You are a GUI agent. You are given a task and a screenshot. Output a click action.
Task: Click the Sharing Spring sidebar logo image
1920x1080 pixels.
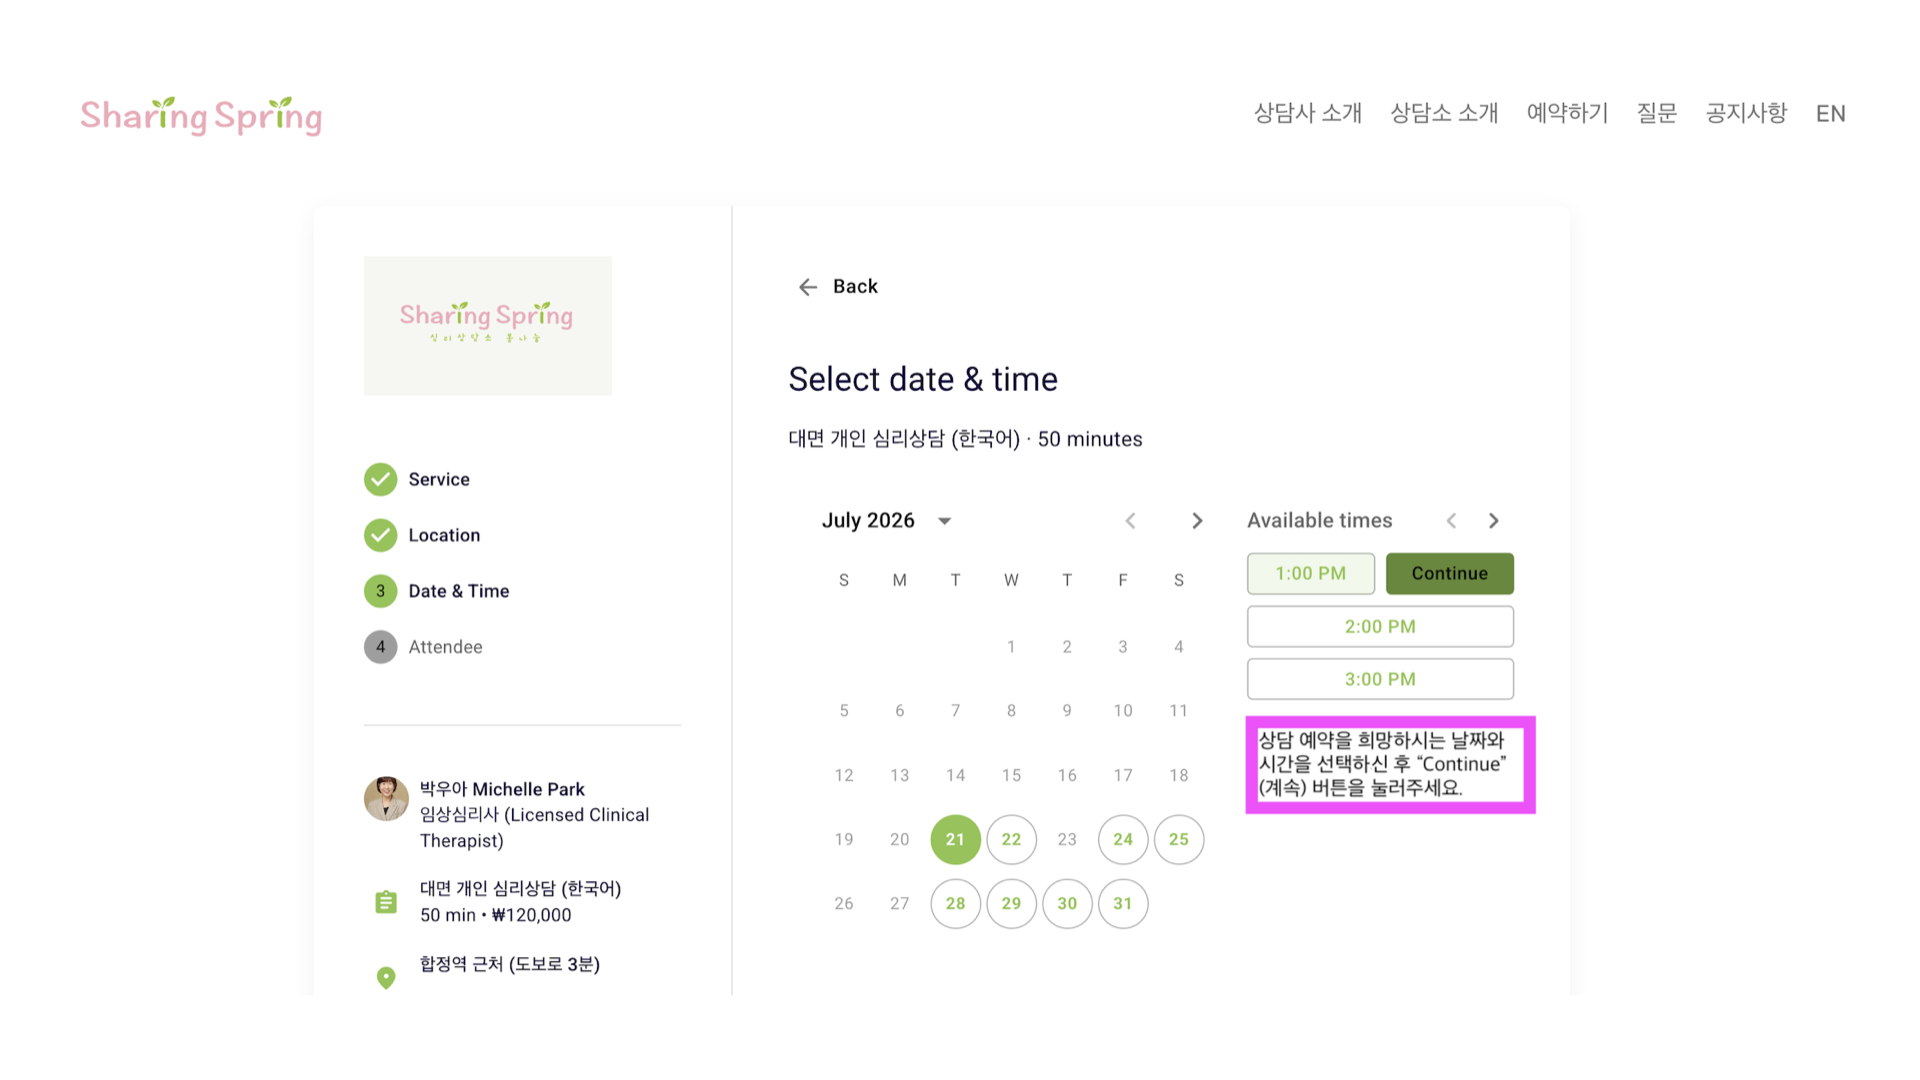(x=488, y=326)
